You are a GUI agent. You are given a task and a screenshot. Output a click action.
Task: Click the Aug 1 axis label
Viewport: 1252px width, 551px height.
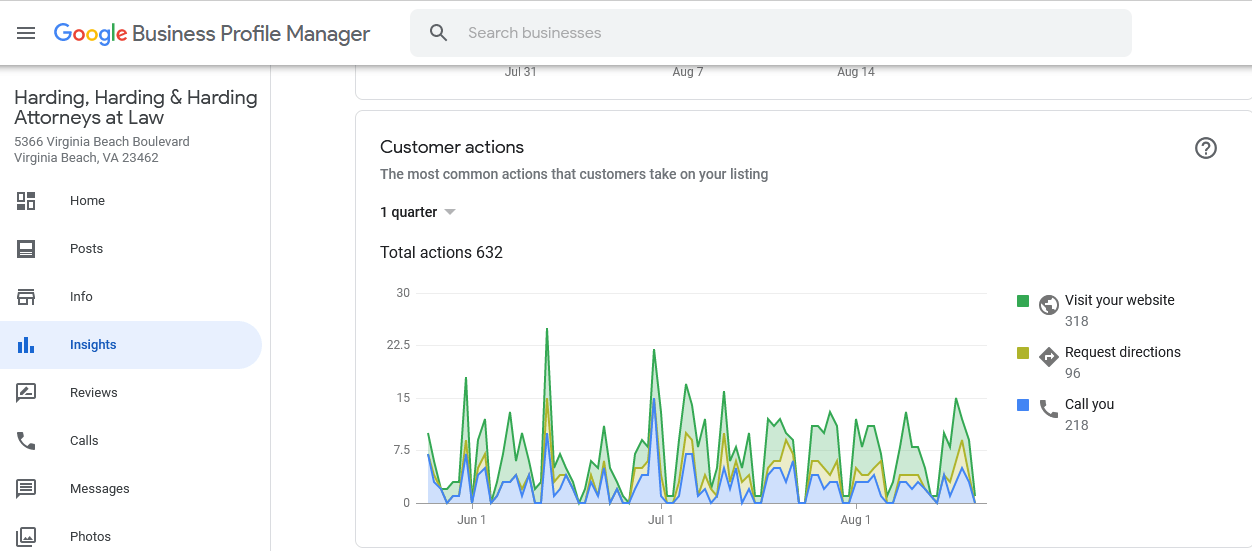856,520
